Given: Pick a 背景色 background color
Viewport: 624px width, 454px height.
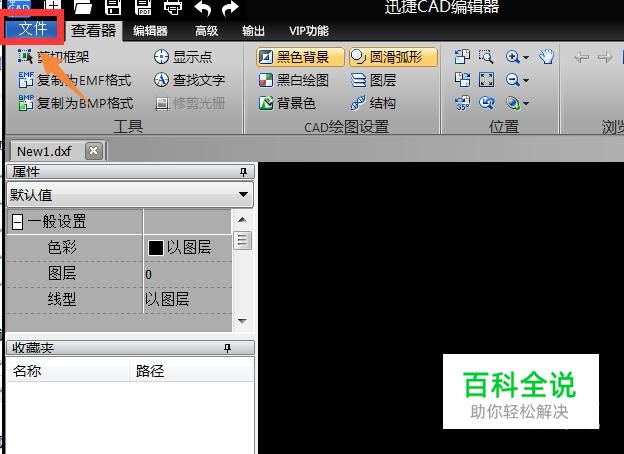Looking at the screenshot, I should (287, 103).
